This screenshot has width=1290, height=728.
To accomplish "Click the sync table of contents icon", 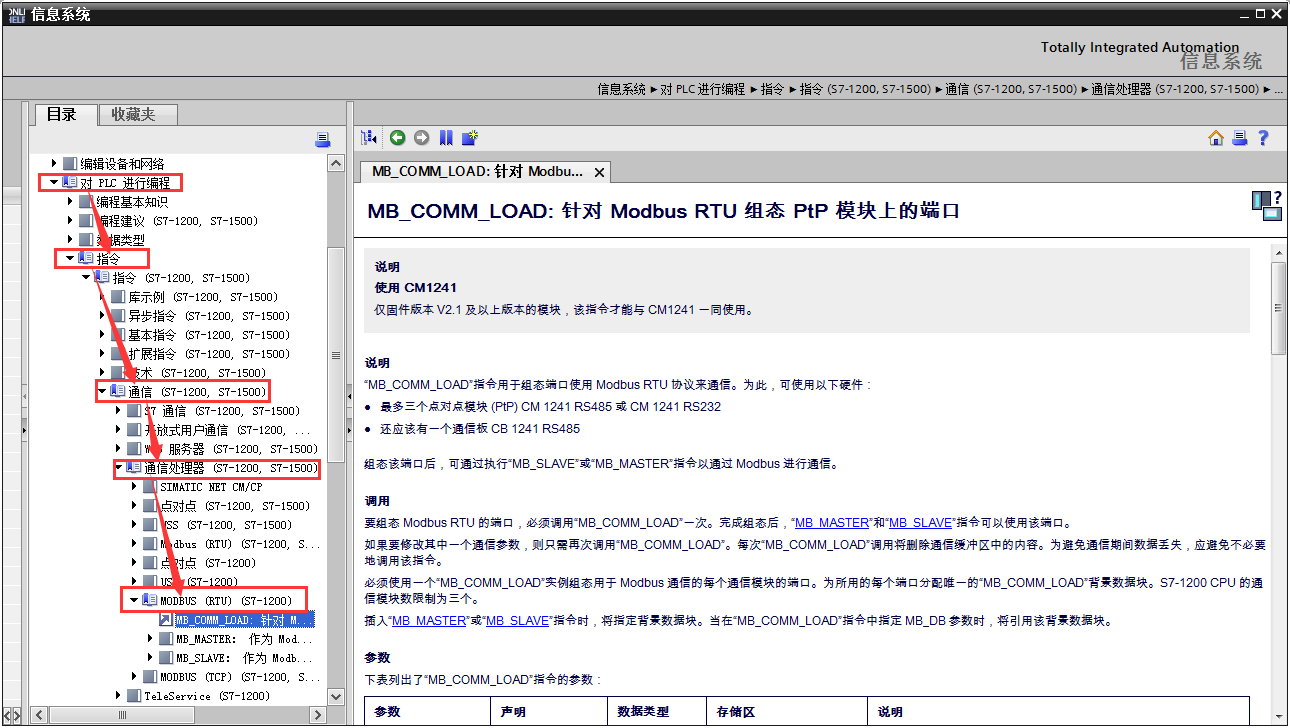I will pyautogui.click(x=369, y=137).
